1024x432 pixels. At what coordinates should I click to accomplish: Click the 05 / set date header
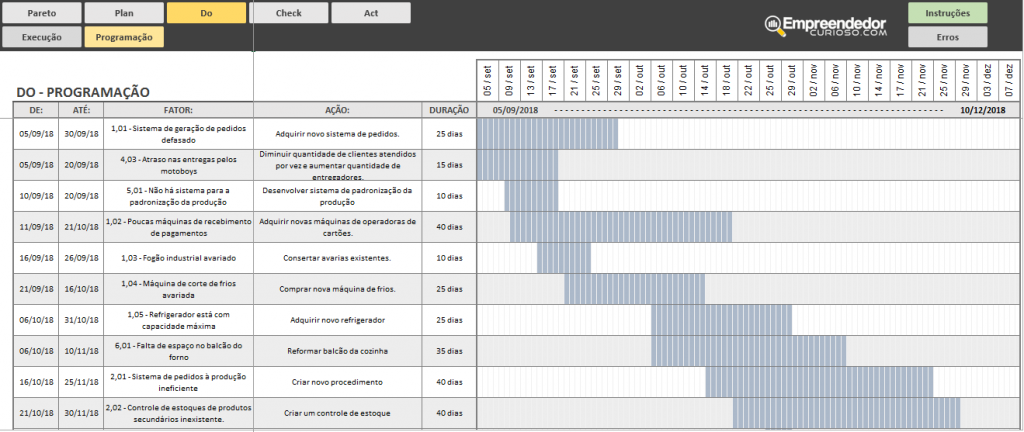488,81
